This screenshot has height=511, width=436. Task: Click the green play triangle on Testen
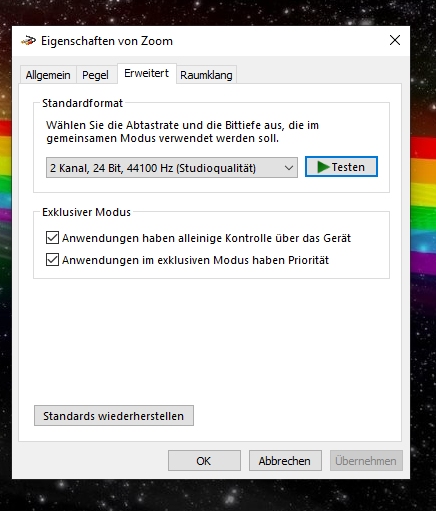[x=323, y=167]
